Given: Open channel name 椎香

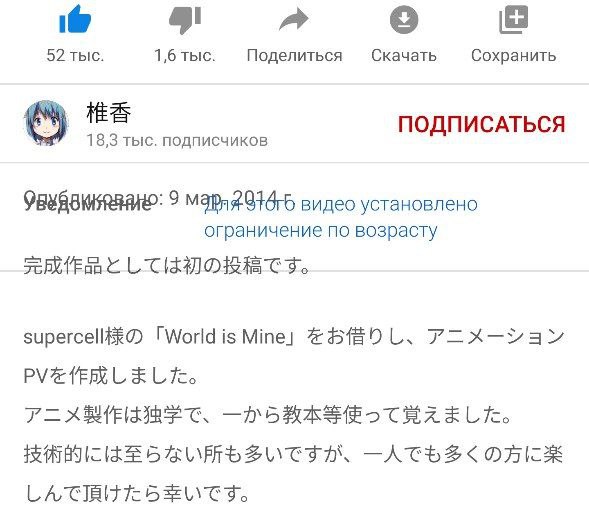Looking at the screenshot, I should [x=109, y=112].
